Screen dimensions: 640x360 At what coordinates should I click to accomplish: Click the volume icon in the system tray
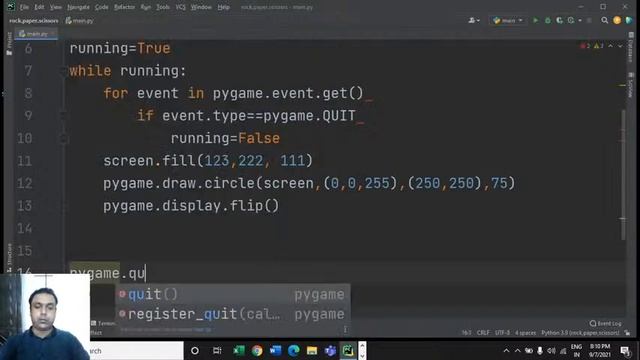[551, 351]
